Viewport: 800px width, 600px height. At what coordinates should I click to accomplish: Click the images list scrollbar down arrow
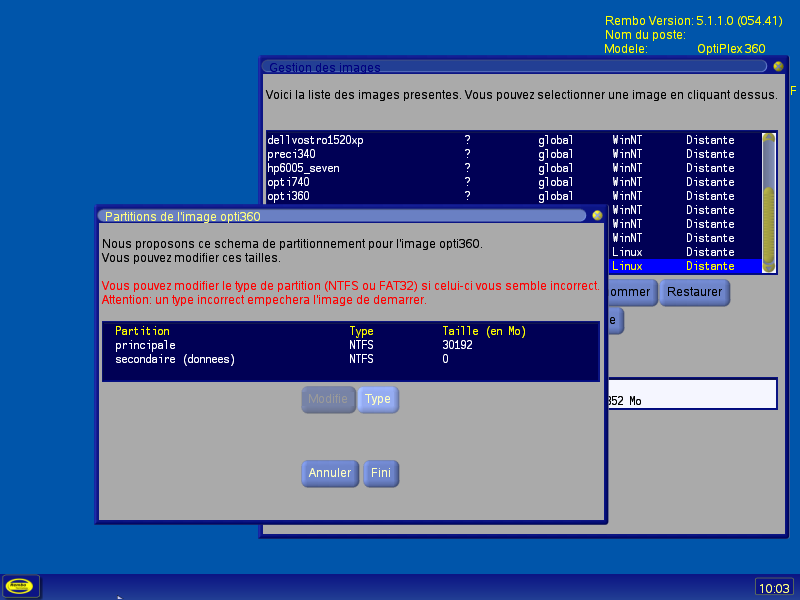769,267
